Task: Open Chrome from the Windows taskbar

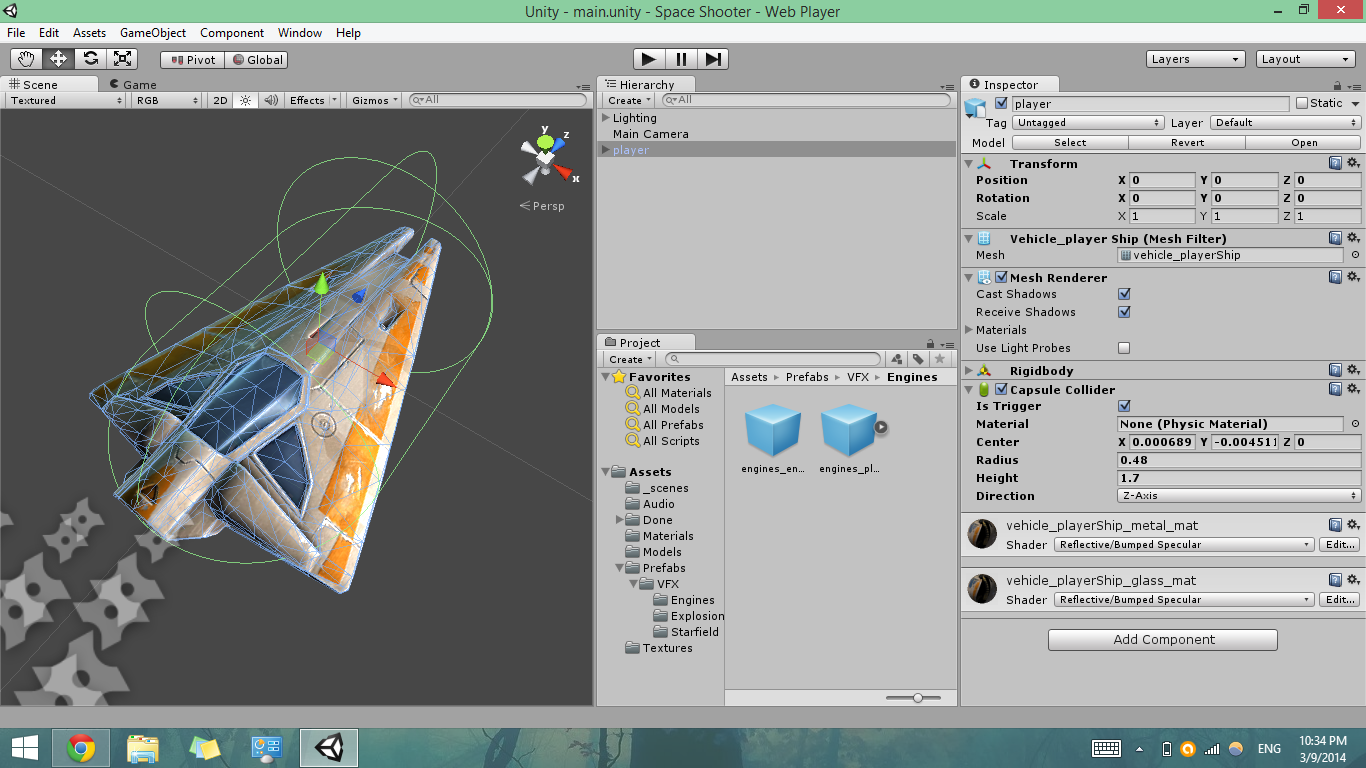Action: (81, 748)
